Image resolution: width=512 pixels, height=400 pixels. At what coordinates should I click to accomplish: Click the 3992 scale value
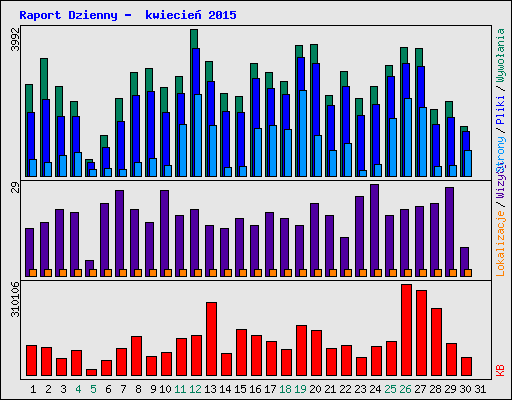(x=16, y=40)
